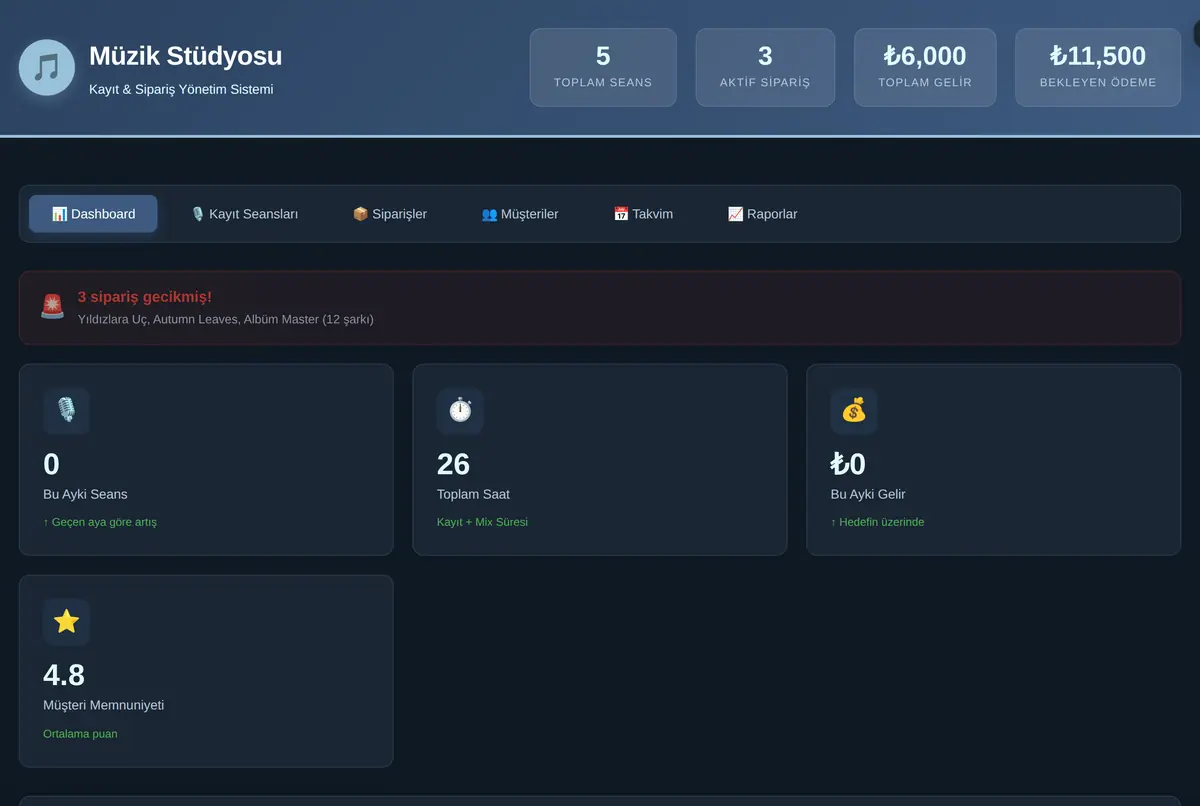Click the 26 Toplam Saat value
The height and width of the screenshot is (806, 1200).
(453, 464)
